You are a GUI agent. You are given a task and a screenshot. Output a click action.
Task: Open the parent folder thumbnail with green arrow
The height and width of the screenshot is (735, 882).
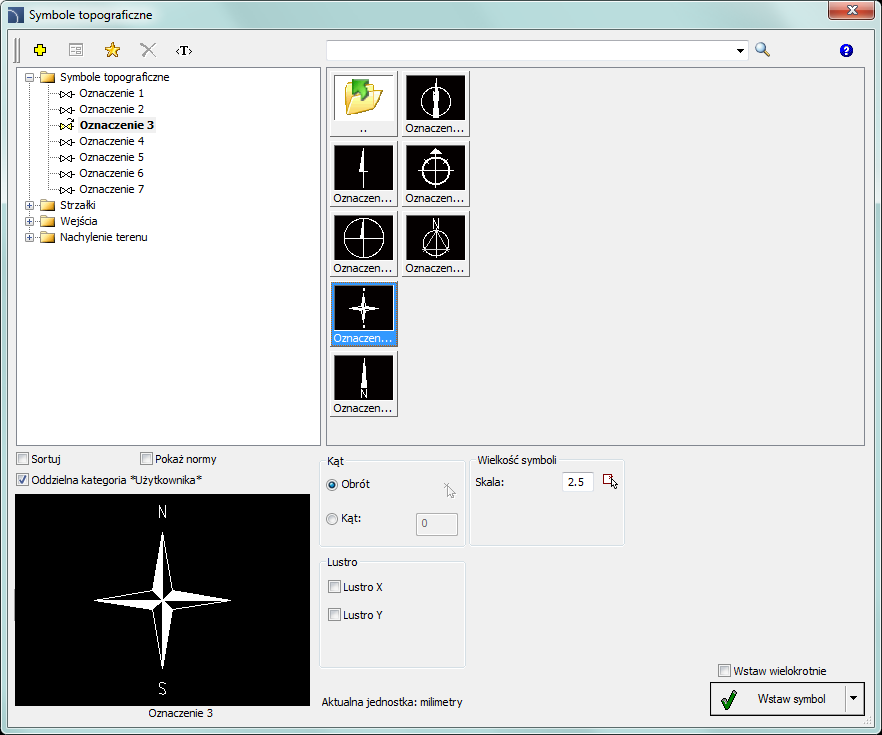pyautogui.click(x=363, y=103)
